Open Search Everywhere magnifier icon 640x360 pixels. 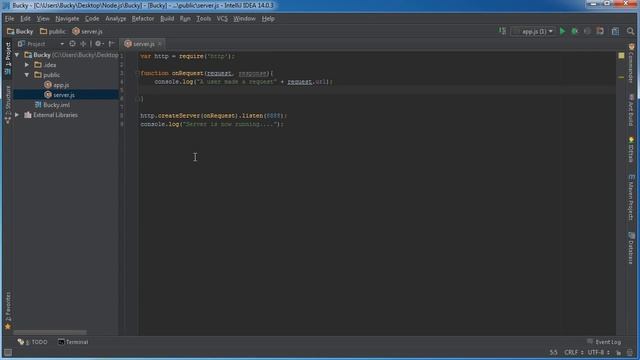(x=630, y=31)
